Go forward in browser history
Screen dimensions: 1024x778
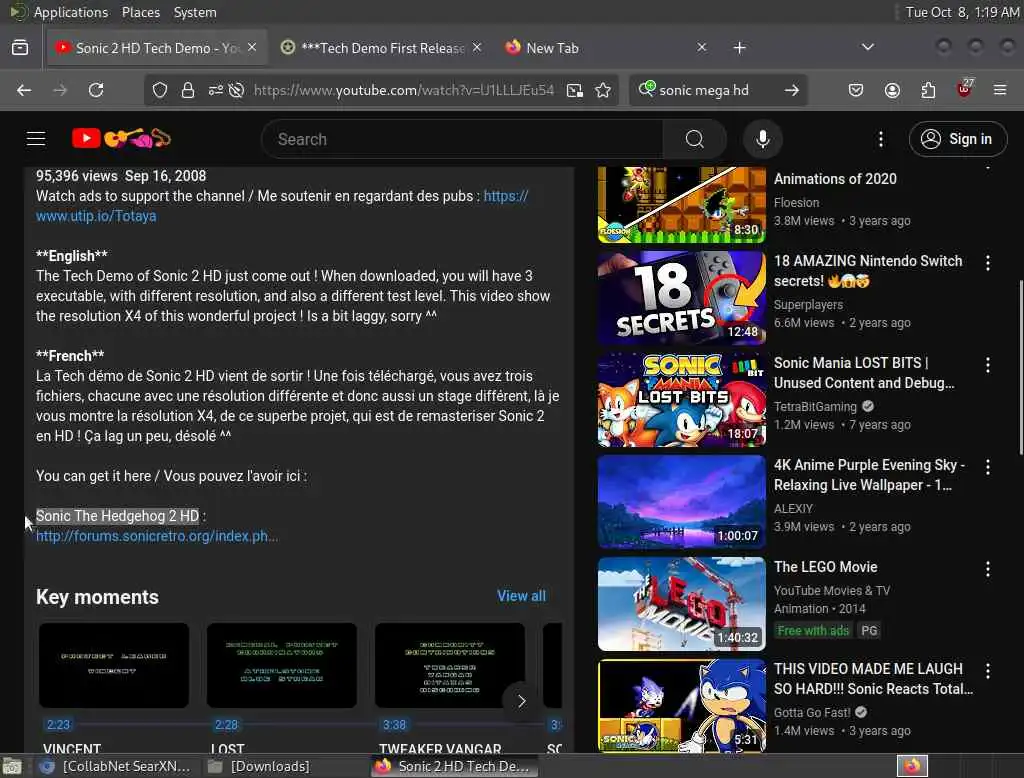[x=60, y=90]
